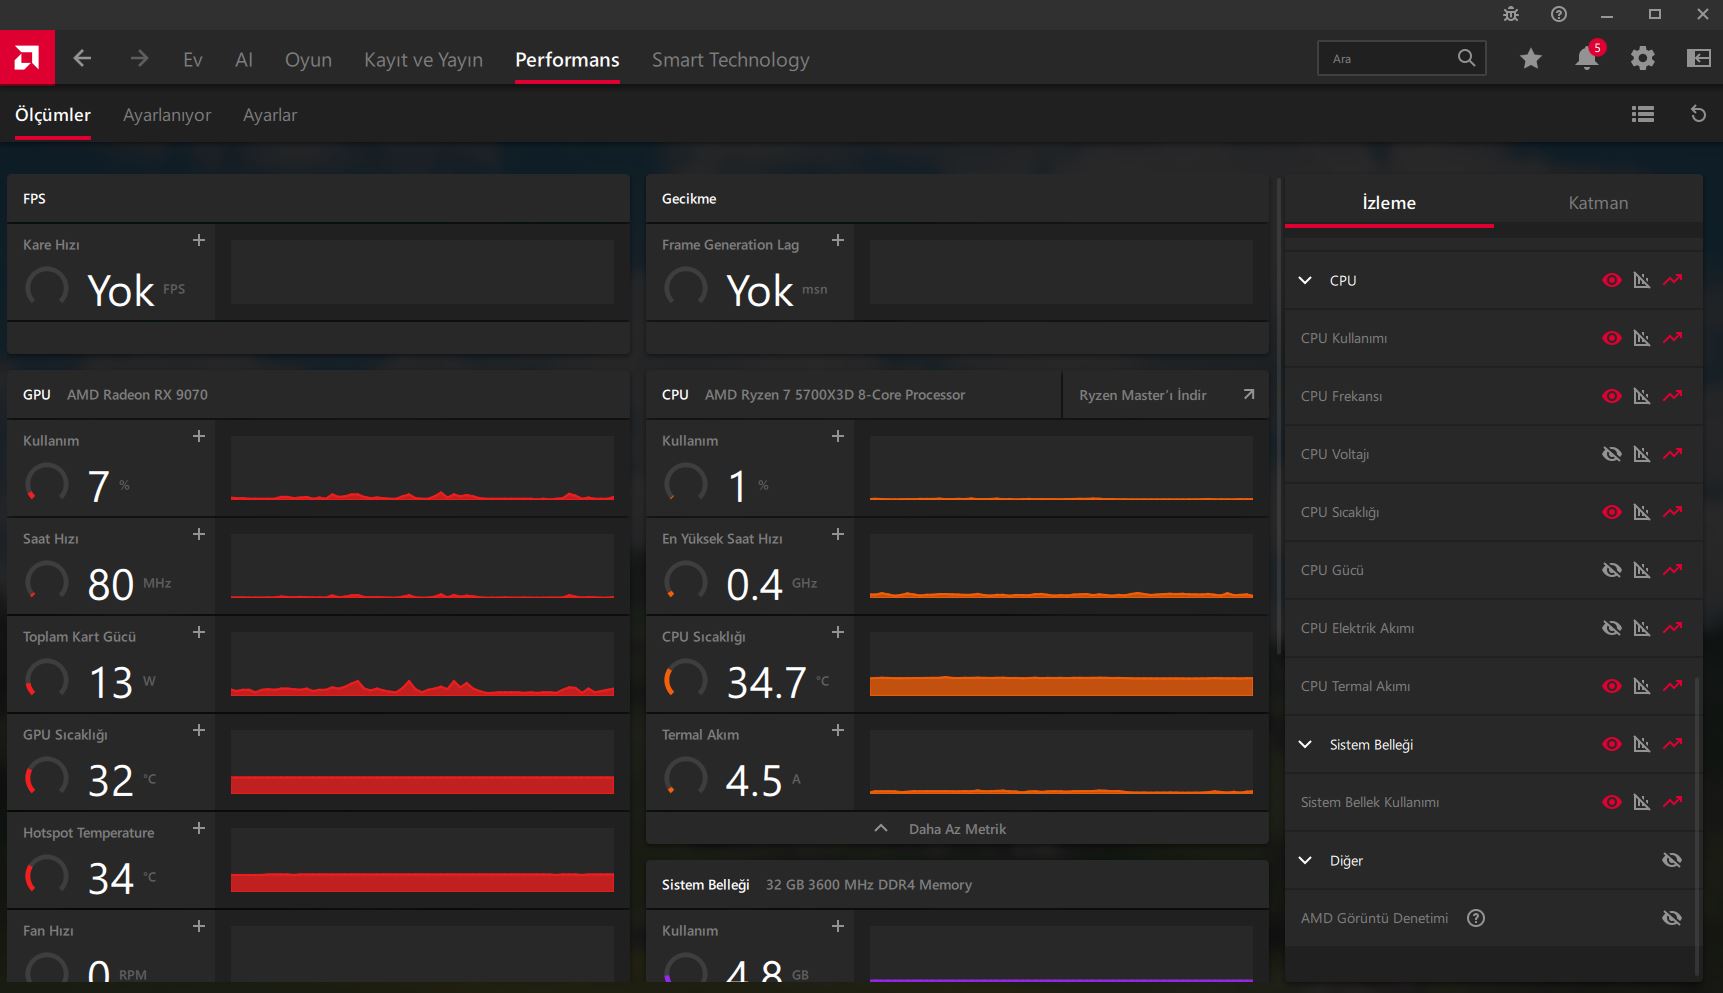Click the reset metrics icon
The width and height of the screenshot is (1723, 993).
[x=1698, y=114]
